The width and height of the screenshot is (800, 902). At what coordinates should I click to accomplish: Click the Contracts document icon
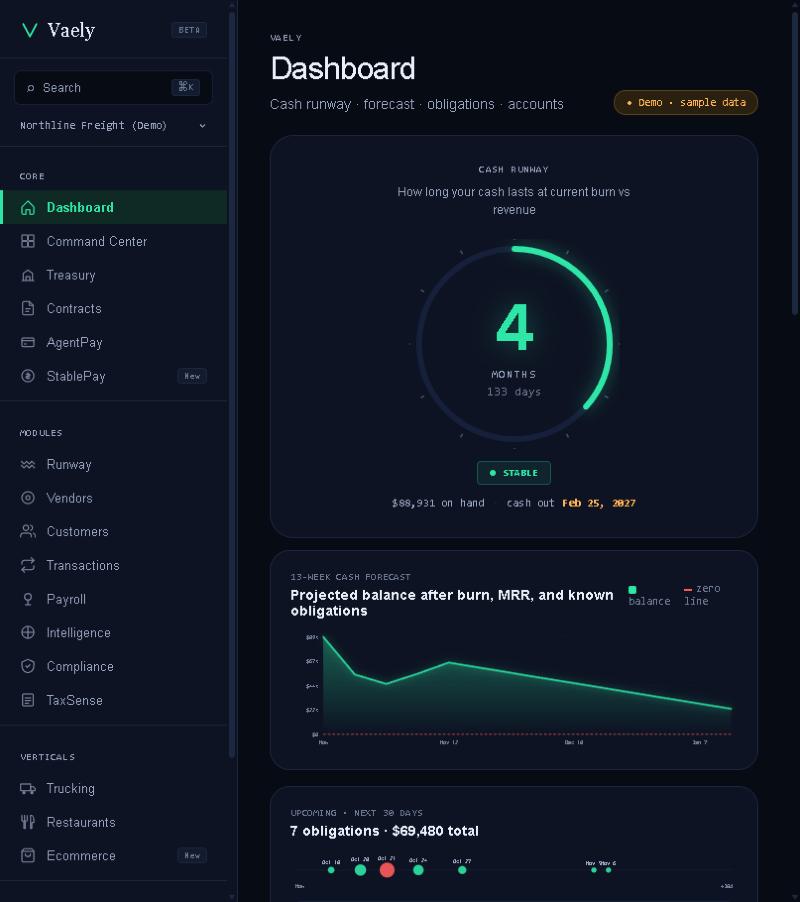pos(28,308)
